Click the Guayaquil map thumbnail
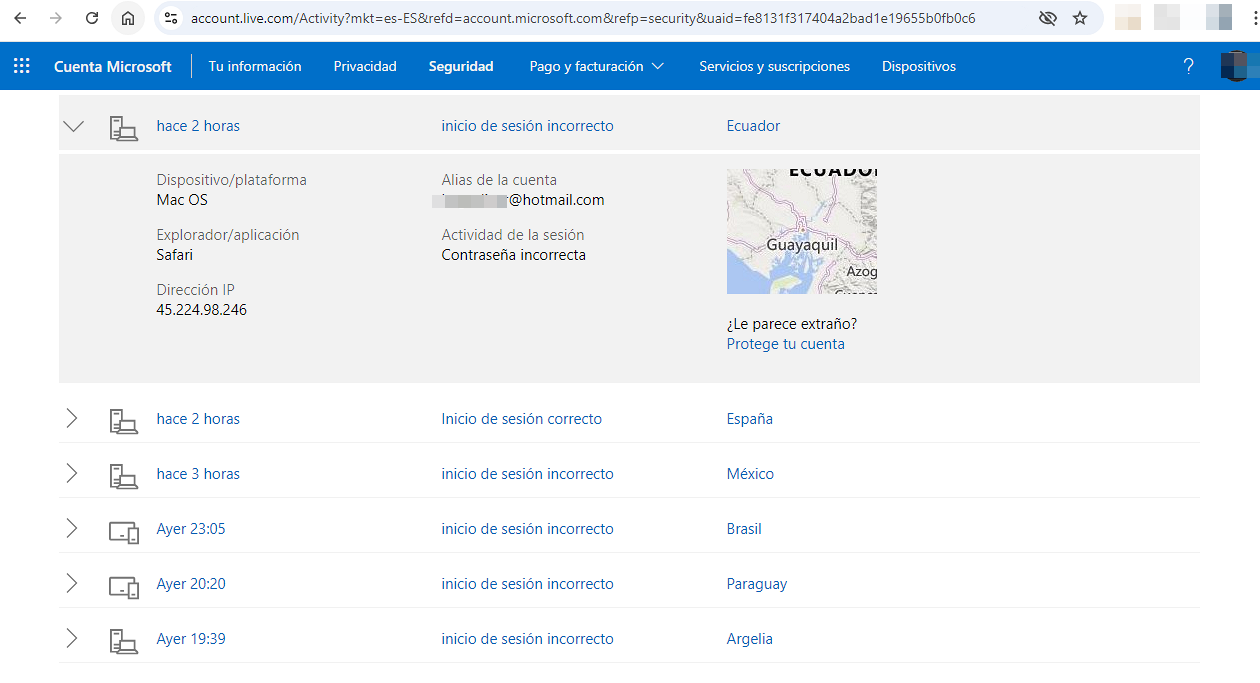The image size is (1260, 683). pos(802,231)
